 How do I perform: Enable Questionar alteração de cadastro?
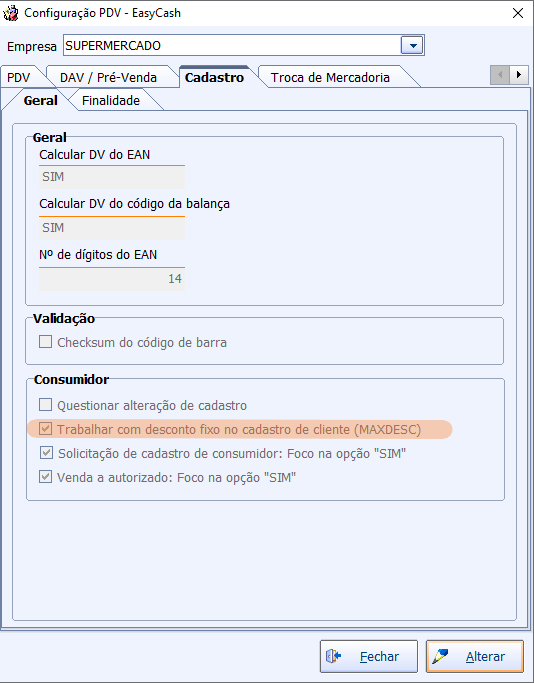[45, 405]
